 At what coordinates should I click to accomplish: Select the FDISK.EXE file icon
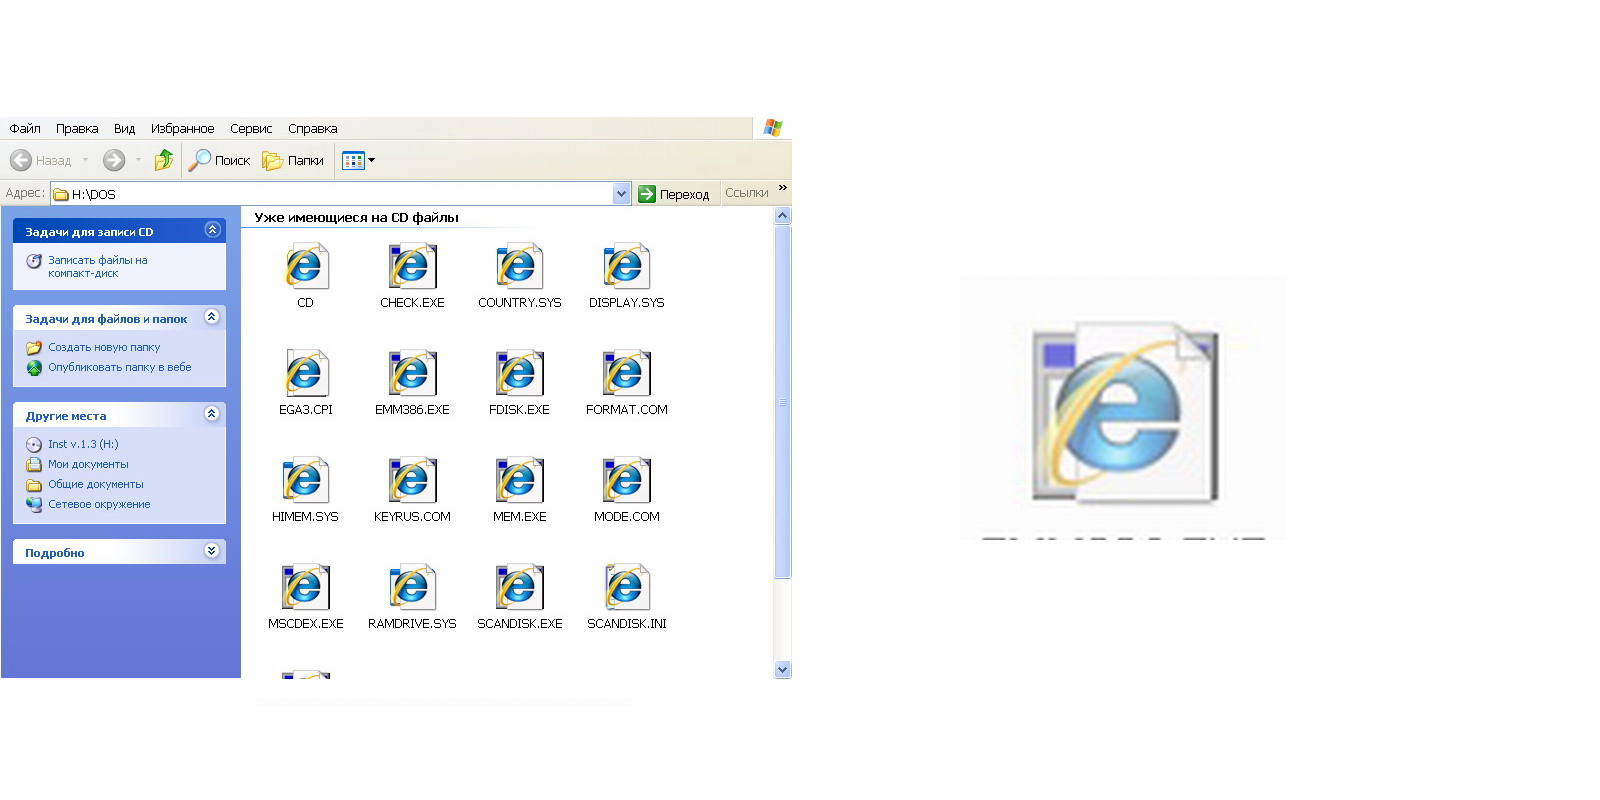[x=519, y=373]
